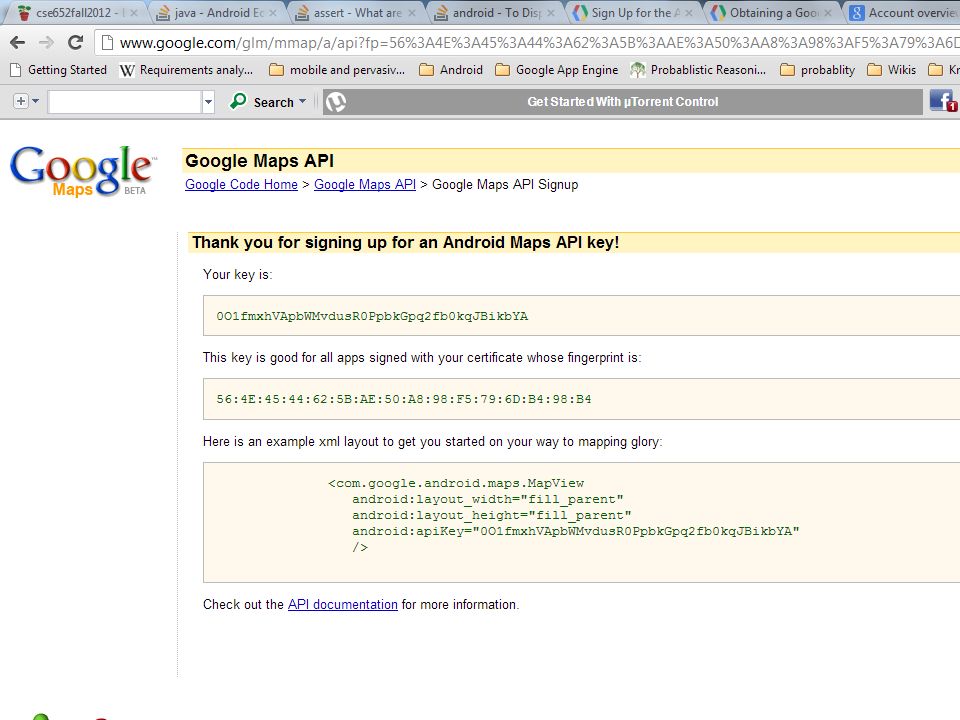The height and width of the screenshot is (720, 960).
Task: Click the Search toolbar button
Action: click(x=268, y=102)
